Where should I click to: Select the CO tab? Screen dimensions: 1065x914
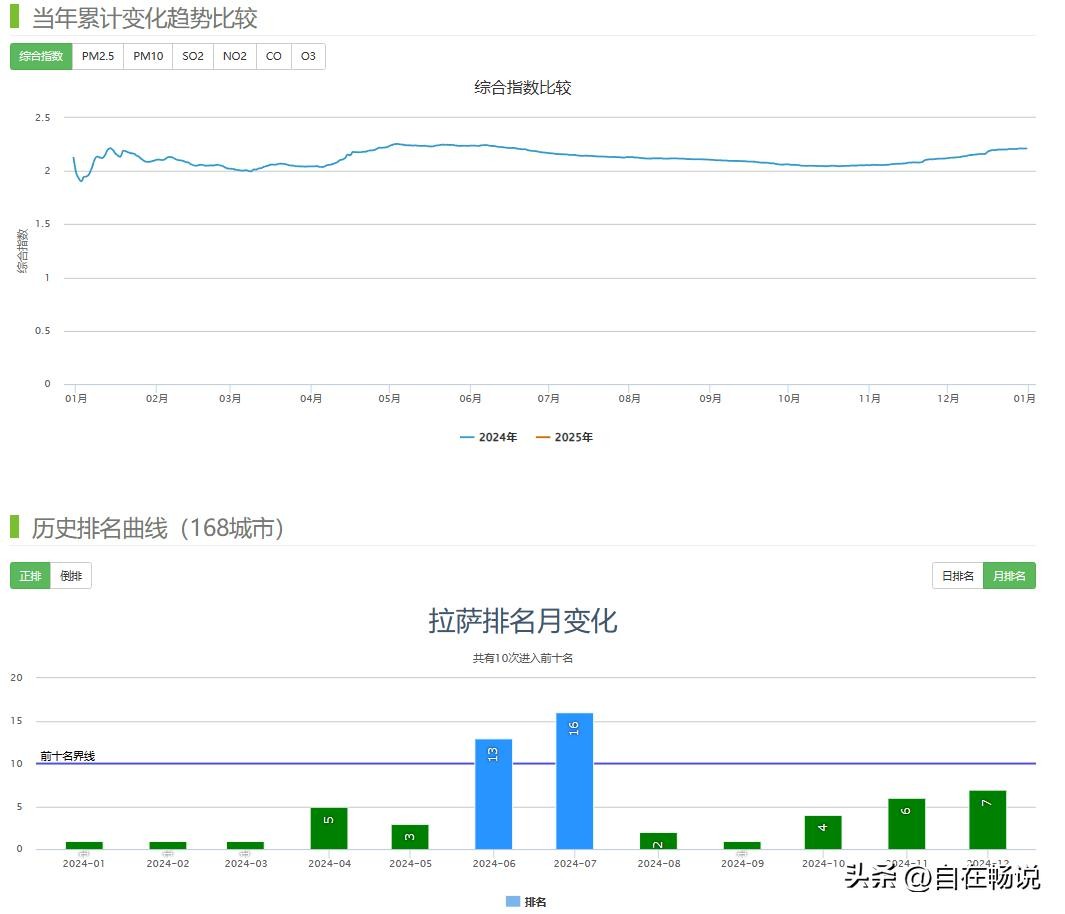click(274, 57)
